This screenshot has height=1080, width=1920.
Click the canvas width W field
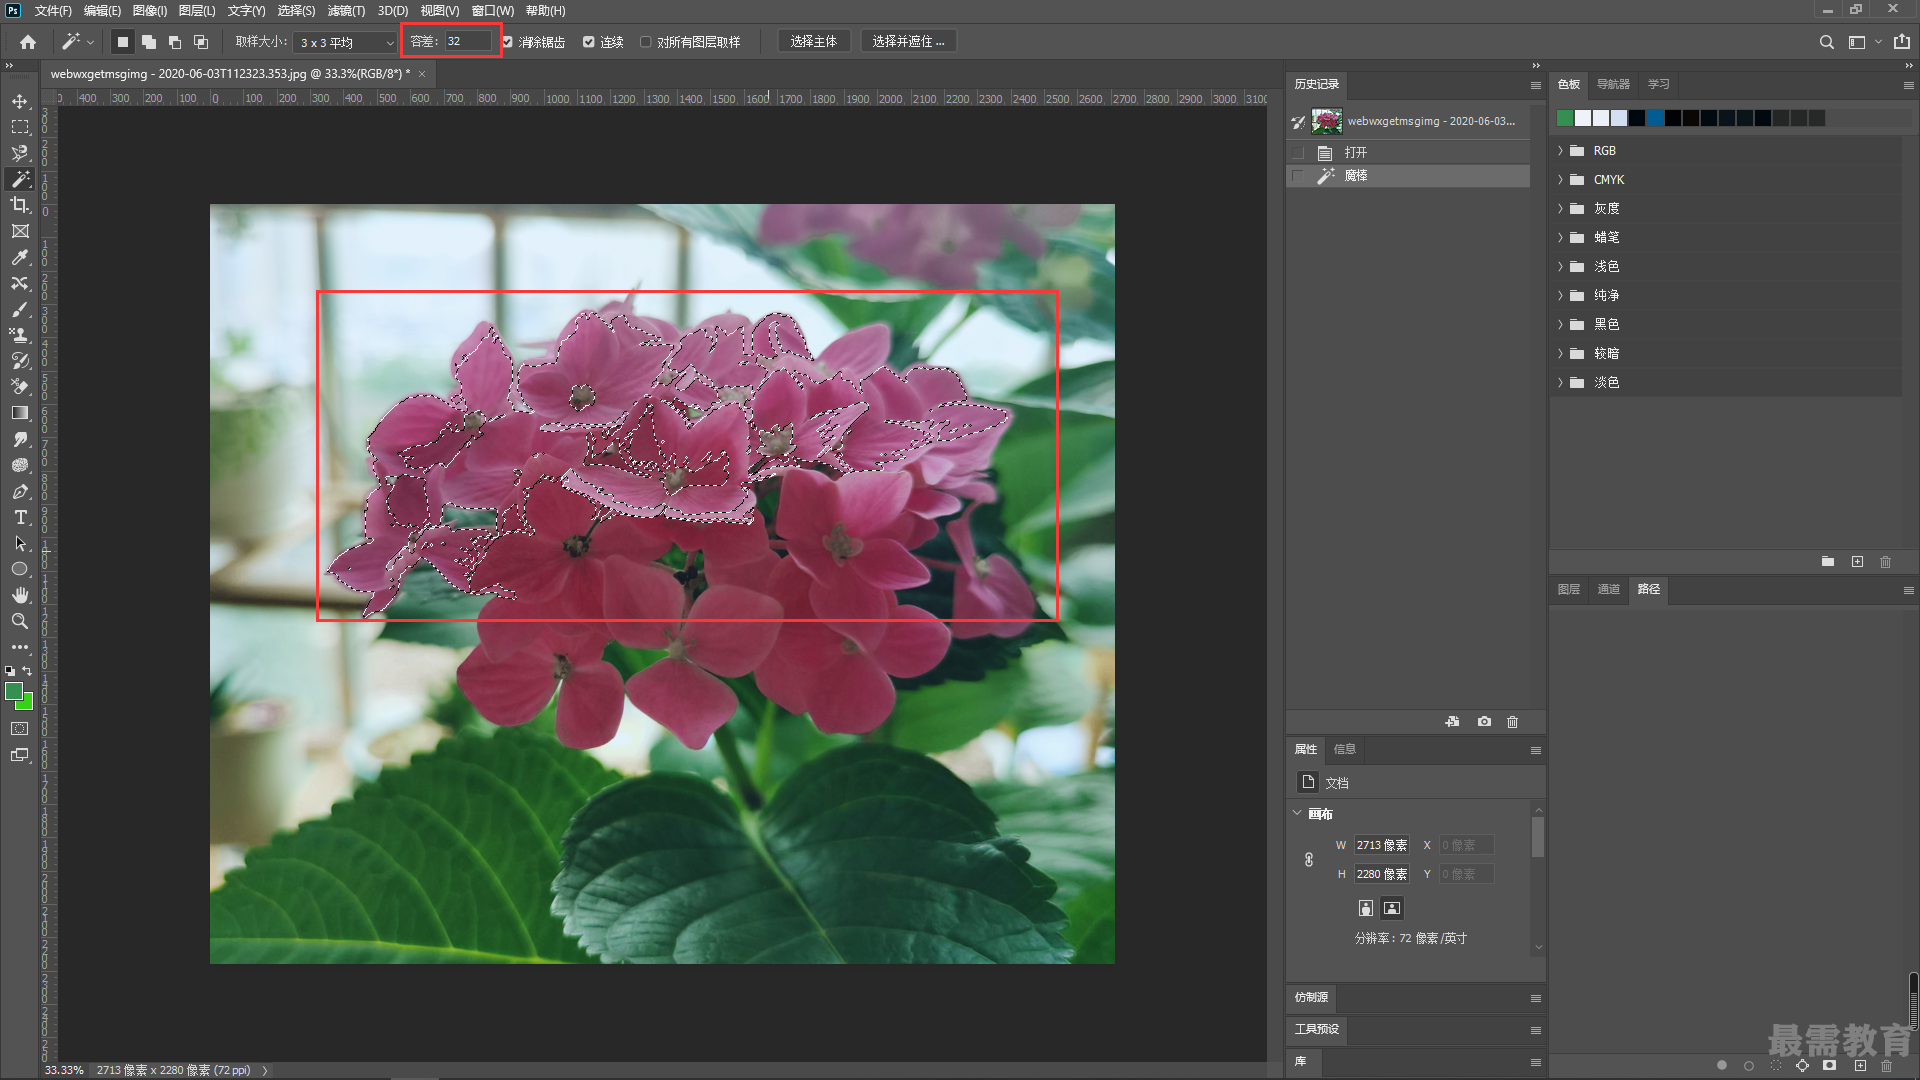1382,846
